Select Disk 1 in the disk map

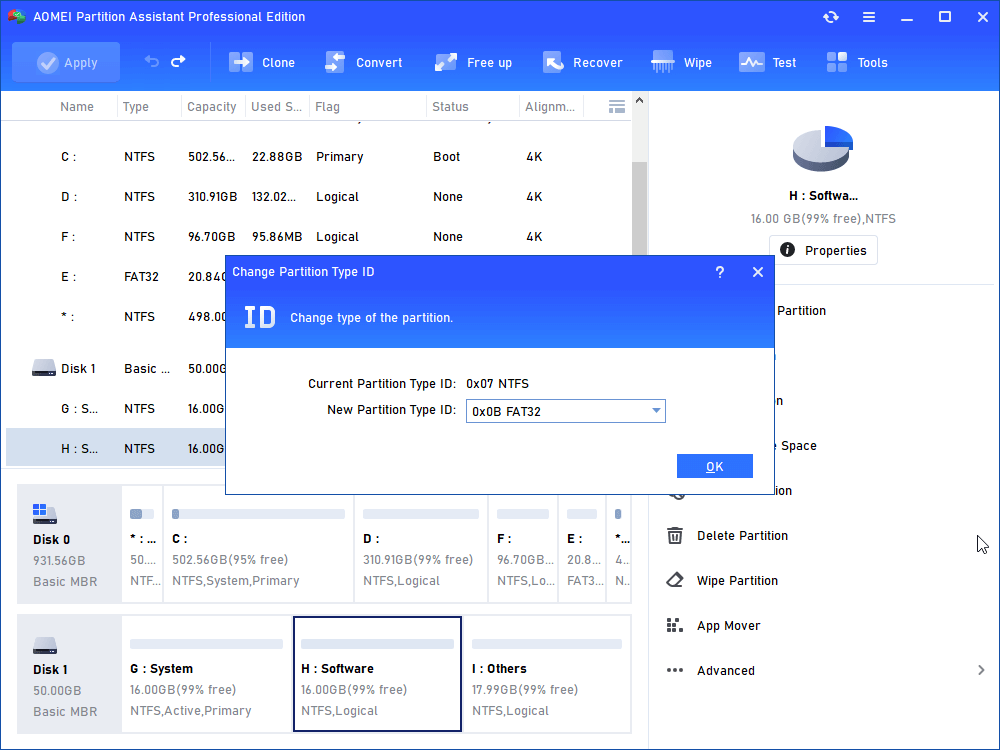click(69, 674)
